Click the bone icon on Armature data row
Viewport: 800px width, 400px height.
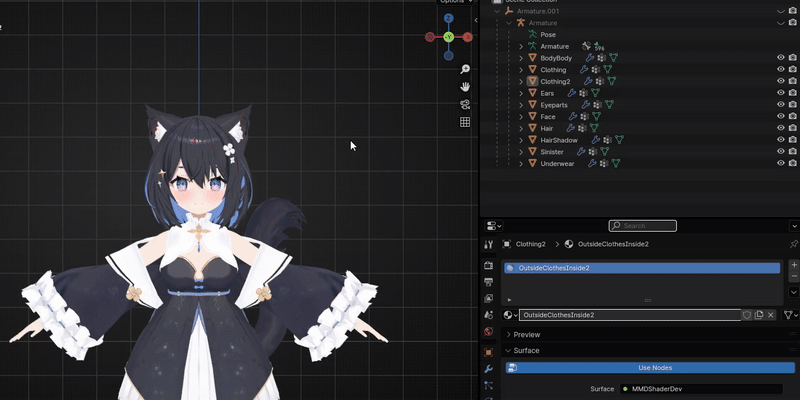pos(586,46)
